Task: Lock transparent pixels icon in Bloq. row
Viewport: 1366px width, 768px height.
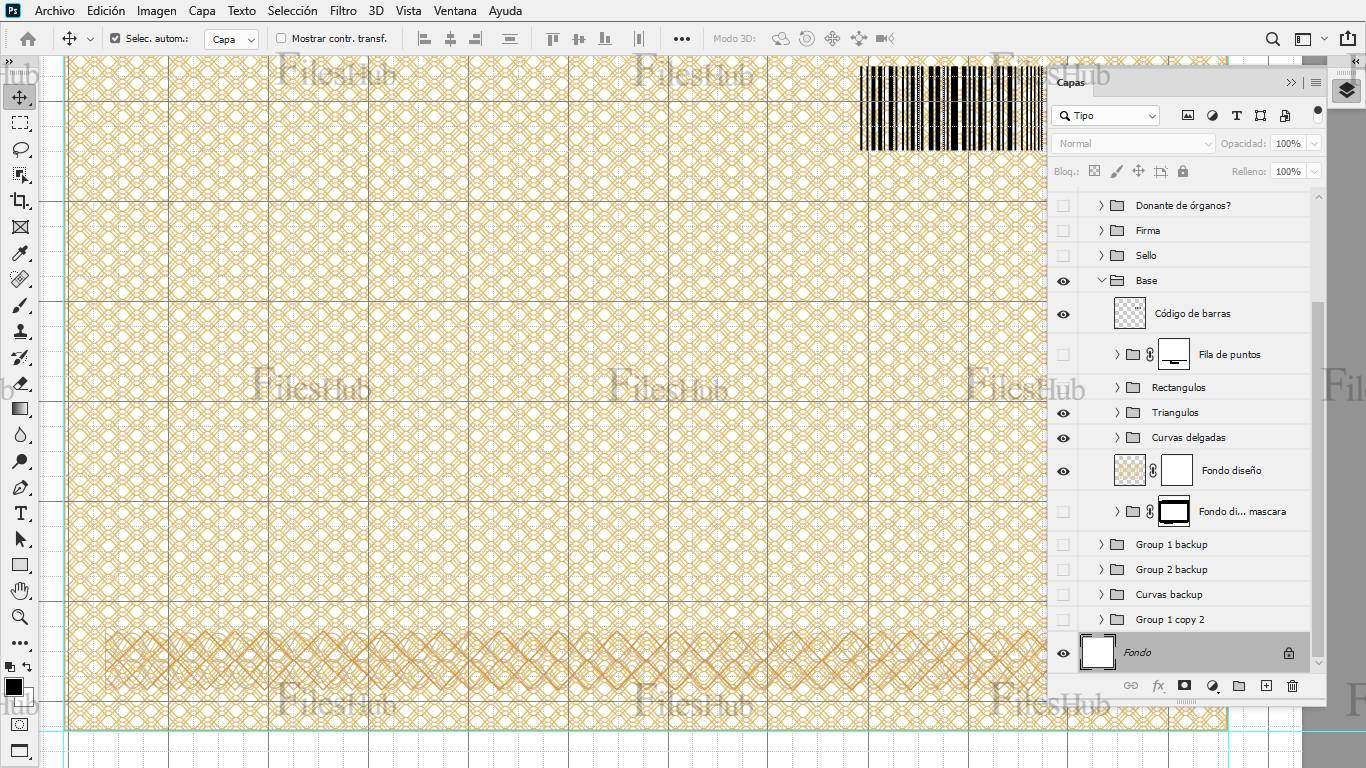Action: 1094,172
